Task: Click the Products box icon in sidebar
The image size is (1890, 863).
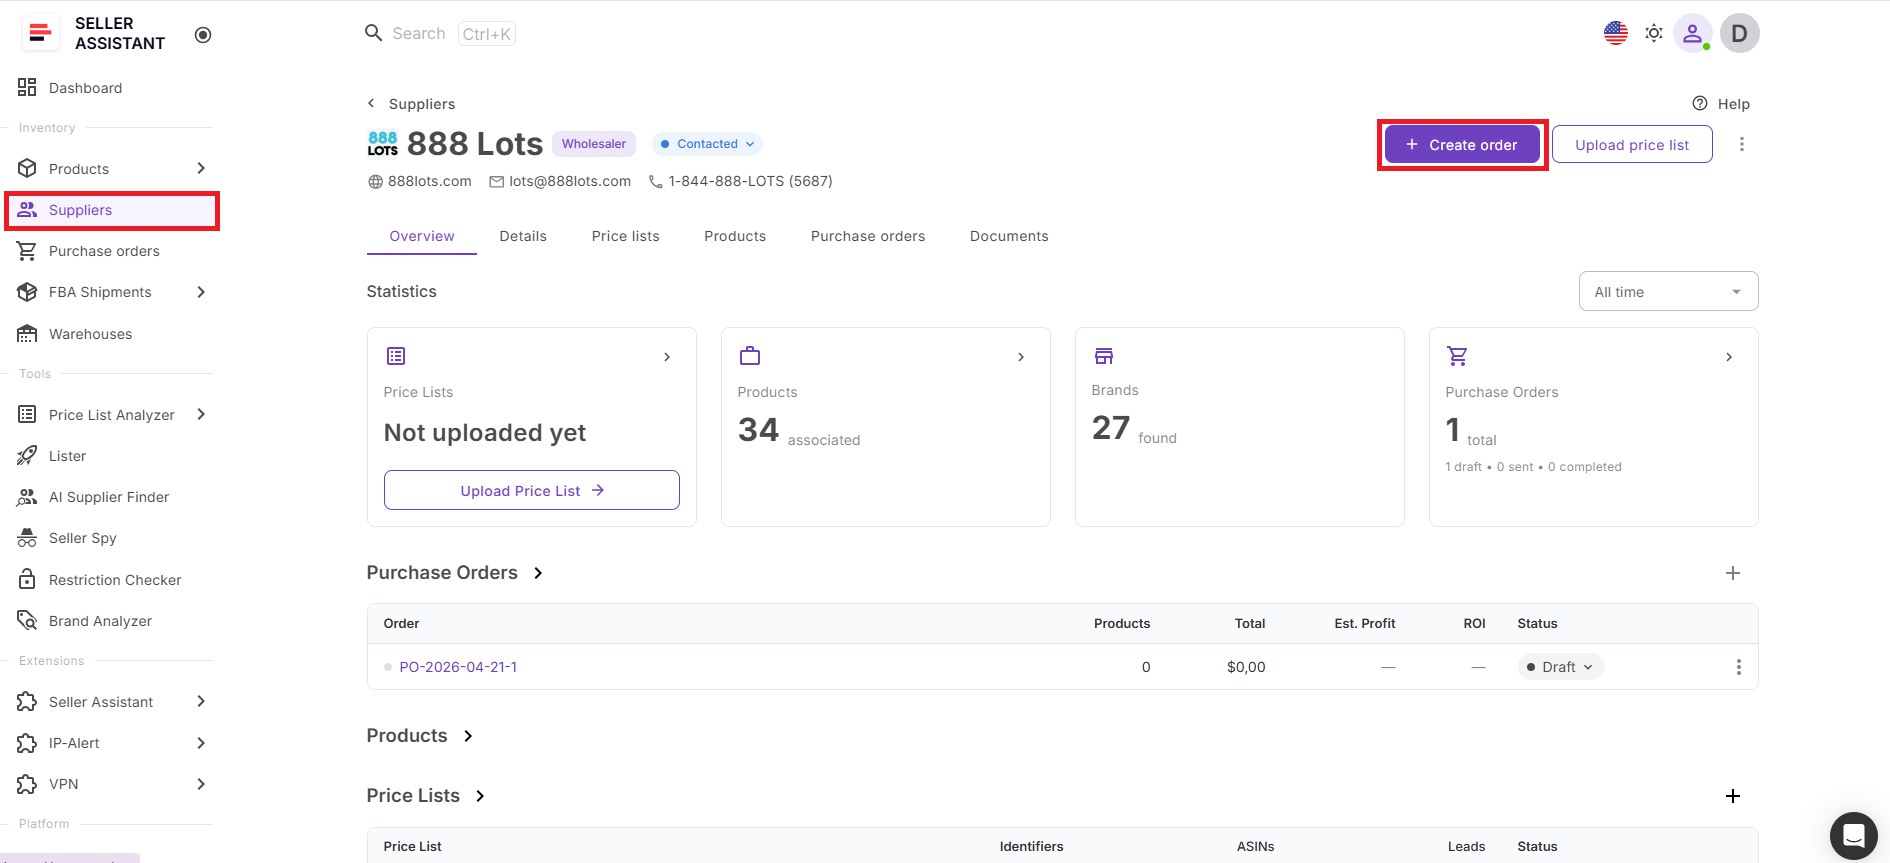Action: click(27, 169)
